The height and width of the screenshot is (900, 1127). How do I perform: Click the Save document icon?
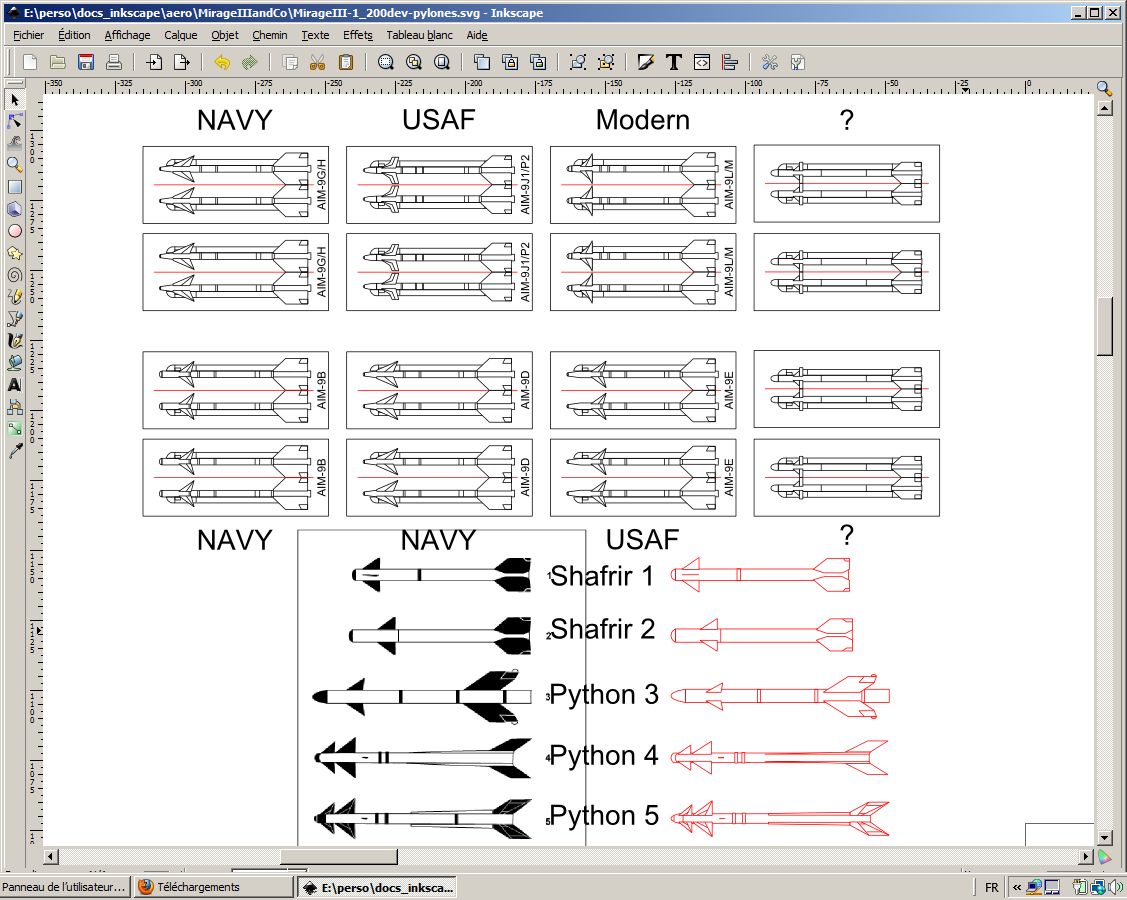[86, 62]
